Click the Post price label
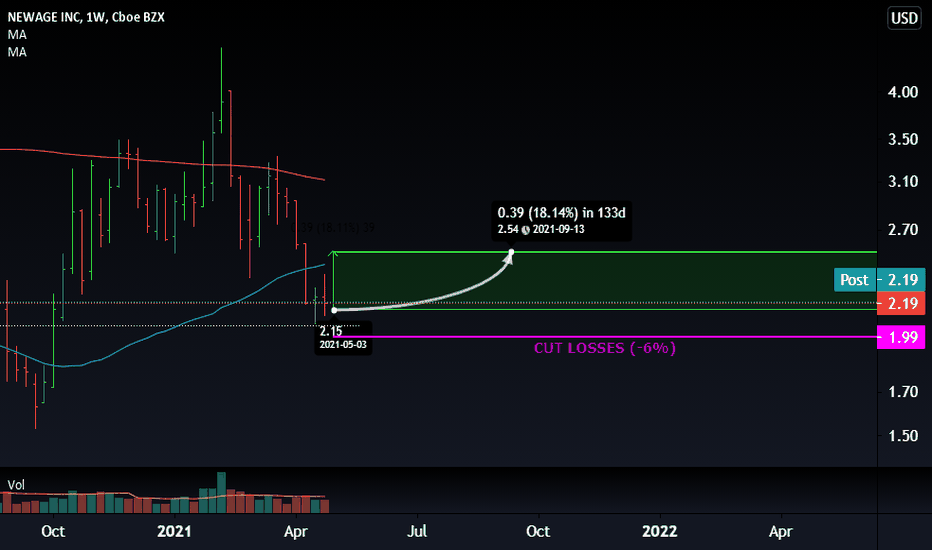The image size is (932, 550). pyautogui.click(x=854, y=279)
